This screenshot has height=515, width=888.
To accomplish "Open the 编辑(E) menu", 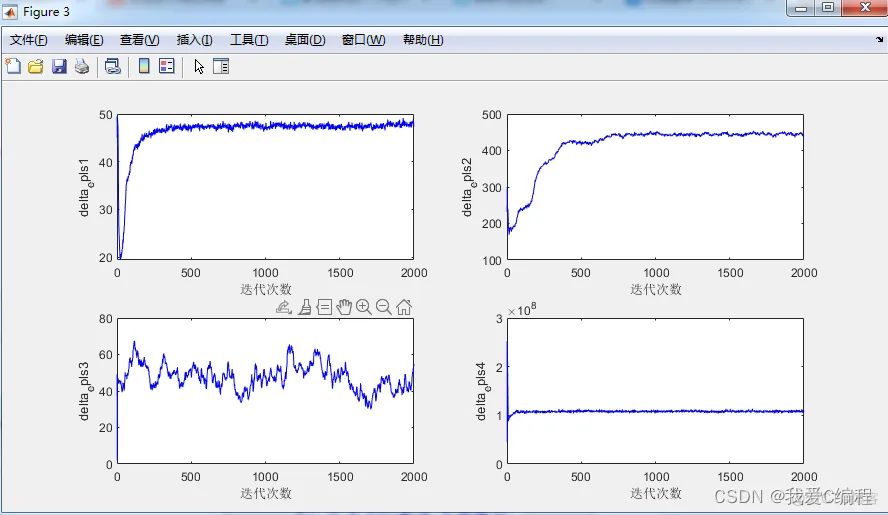I will [x=84, y=40].
